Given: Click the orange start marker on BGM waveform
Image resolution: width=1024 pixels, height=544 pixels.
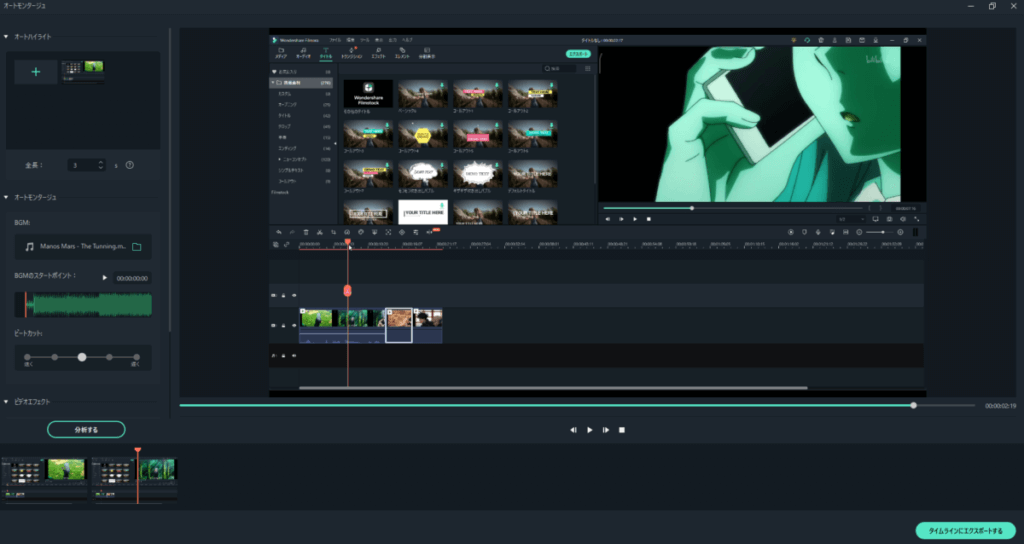Looking at the screenshot, I should point(25,305).
